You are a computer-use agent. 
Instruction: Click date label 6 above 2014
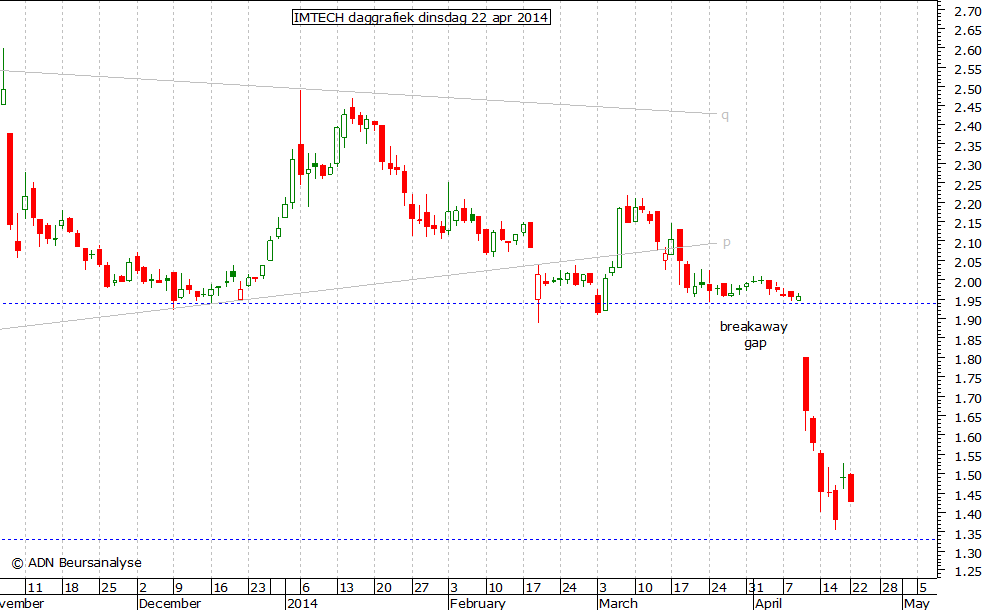pyautogui.click(x=306, y=587)
